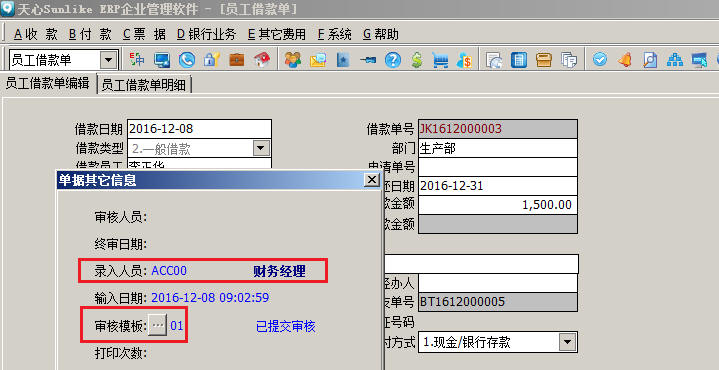719x370 pixels.
Task: Close the 单据其它信息 dialog
Action: pyautogui.click(x=372, y=180)
